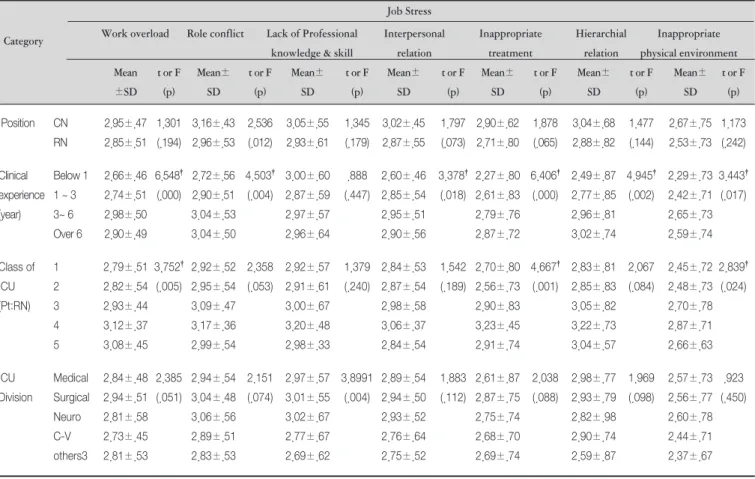The width and height of the screenshot is (755, 479).
Task: Click Over 6 hierarchial relation value "3.02±.74"
Action: coord(594,234)
